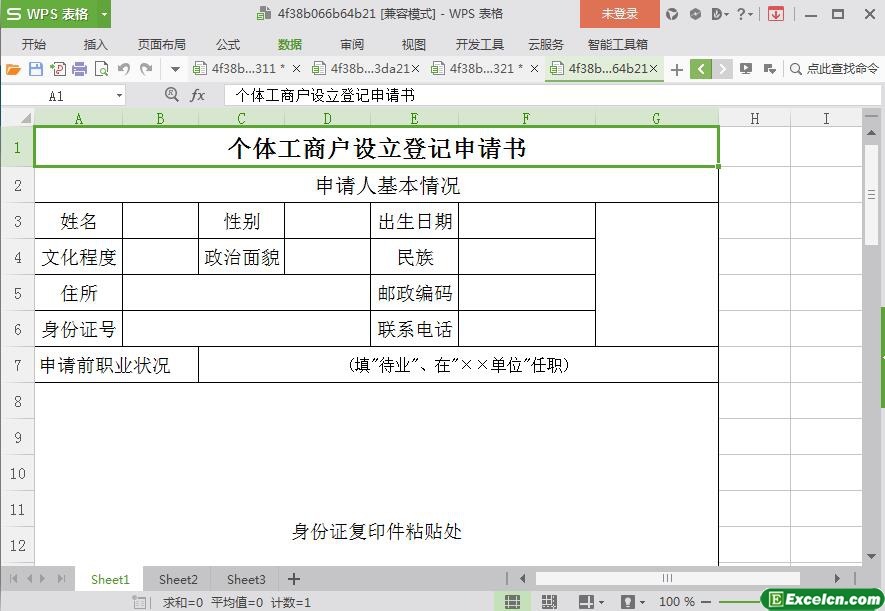The width and height of the screenshot is (885, 611).
Task: Open the 审阅 ribbon tab
Action: [352, 45]
